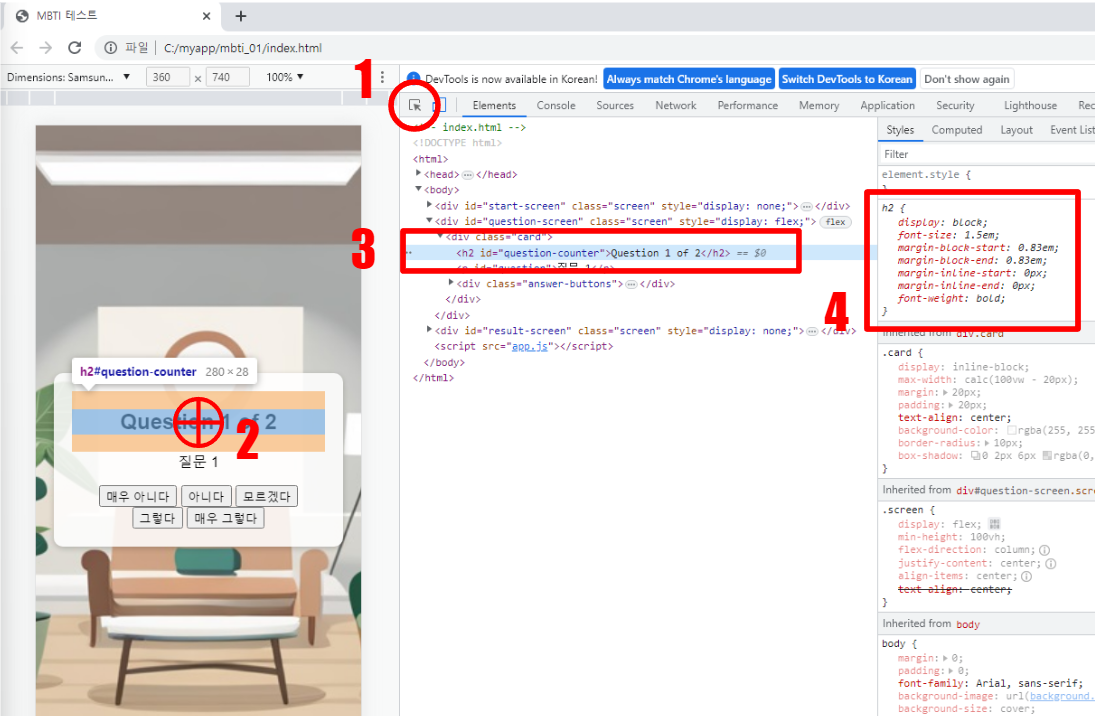1095x716 pixels.
Task: Click the height field showing 740
Action: 228,77
